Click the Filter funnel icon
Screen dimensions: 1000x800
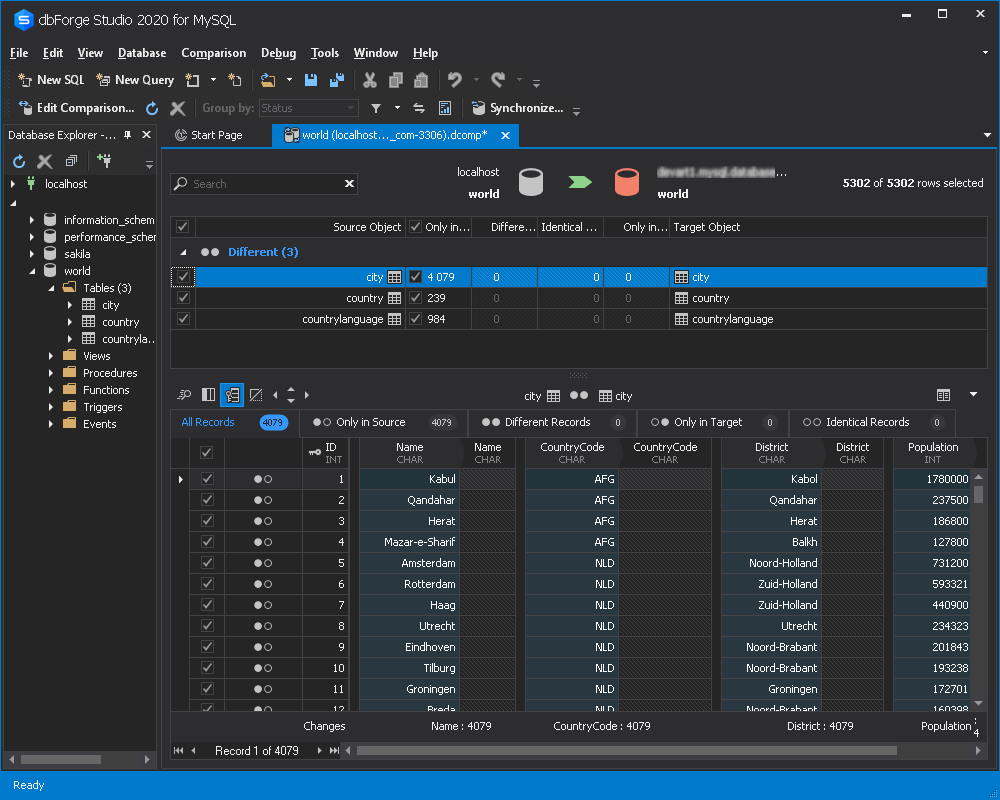pyautogui.click(x=376, y=108)
